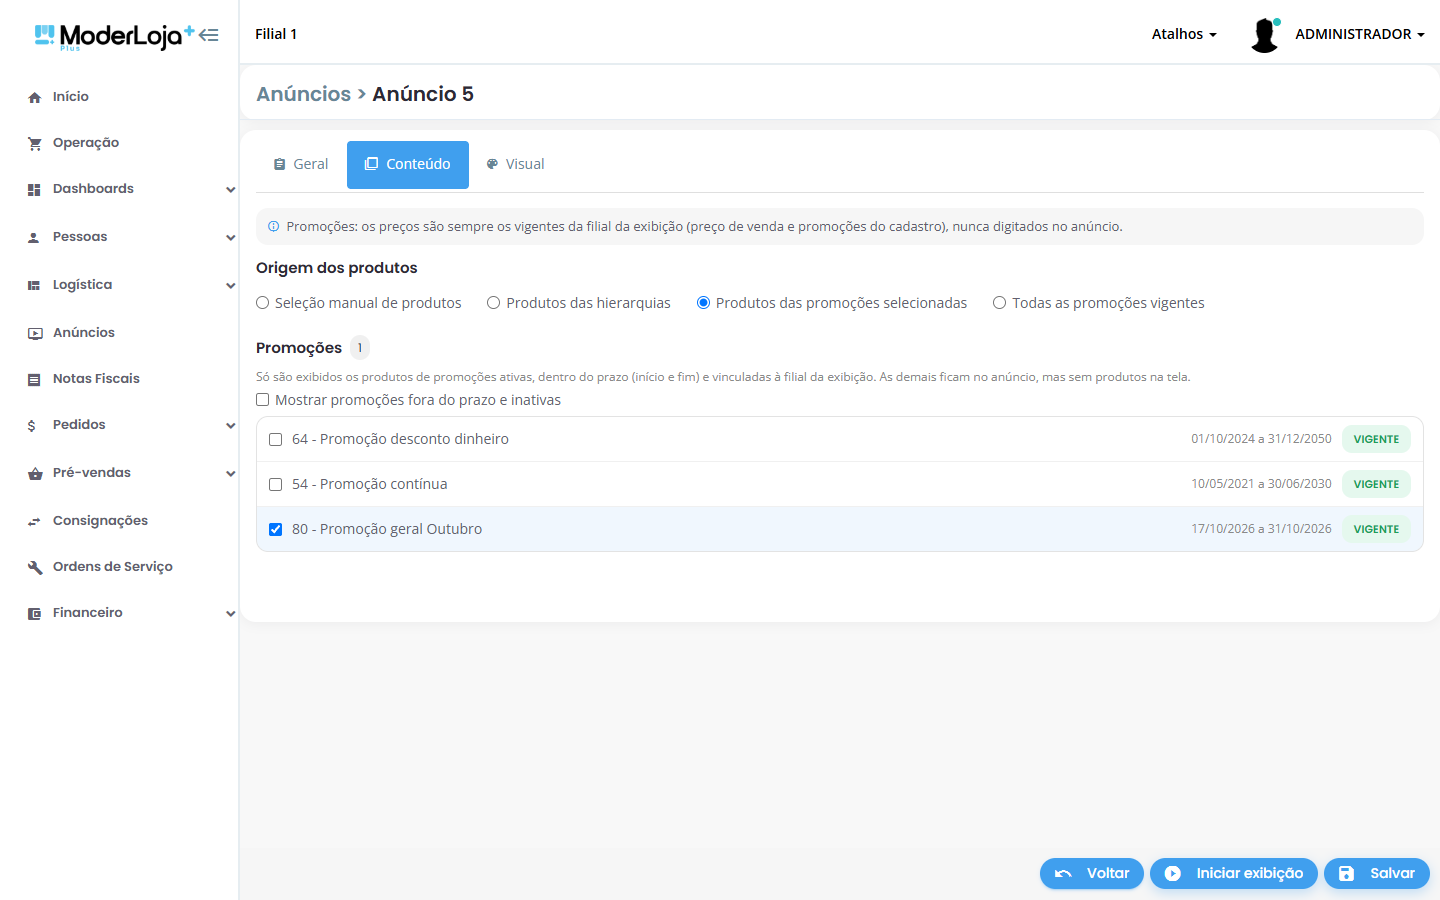Click VIGENTE badge on promotion 54 row
This screenshot has height=900, width=1440.
click(x=1376, y=484)
